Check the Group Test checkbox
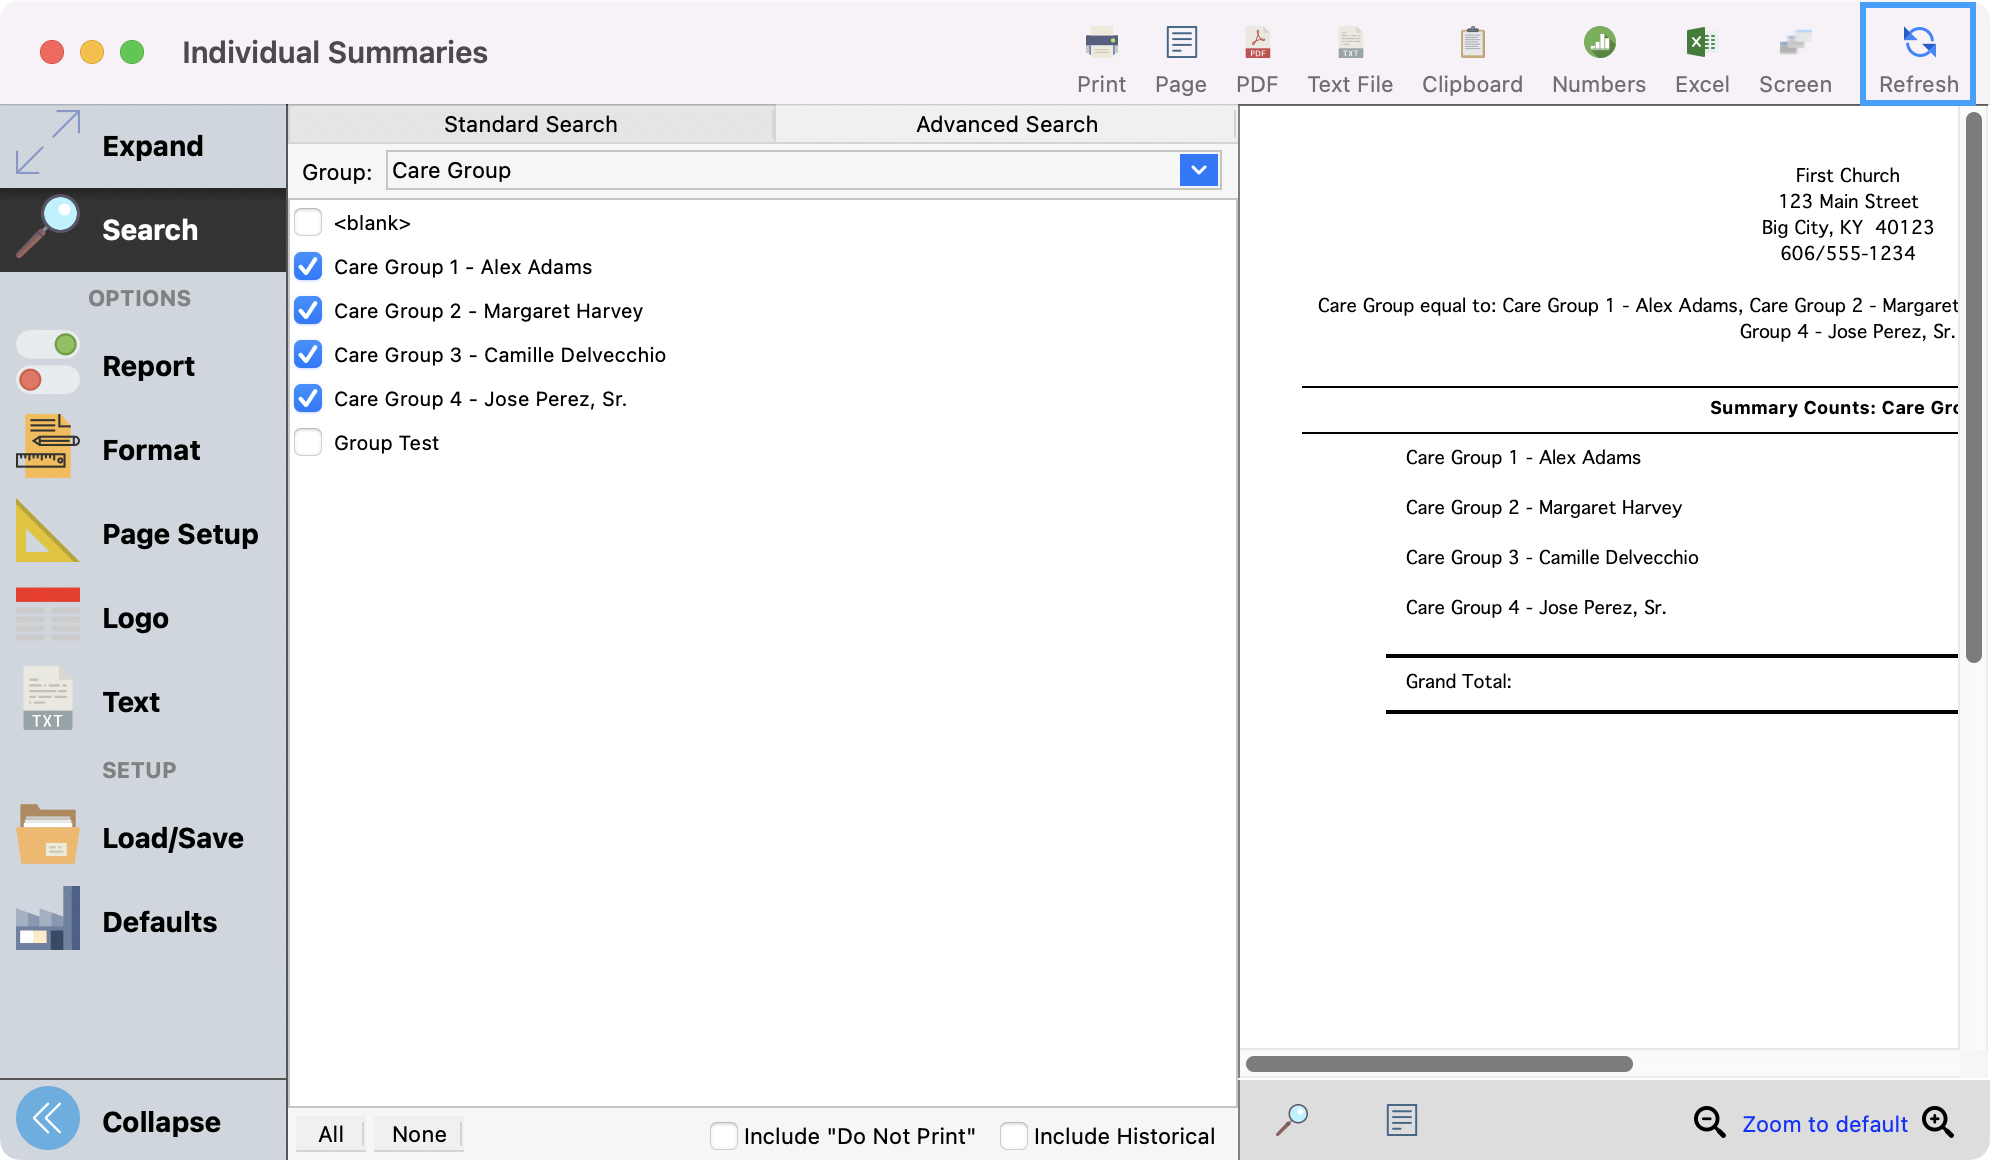Screen dimensions: 1990x1160 point(307,442)
